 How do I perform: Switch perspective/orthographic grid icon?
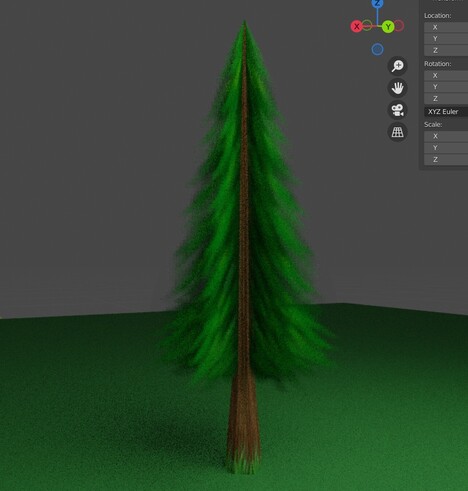click(x=397, y=132)
